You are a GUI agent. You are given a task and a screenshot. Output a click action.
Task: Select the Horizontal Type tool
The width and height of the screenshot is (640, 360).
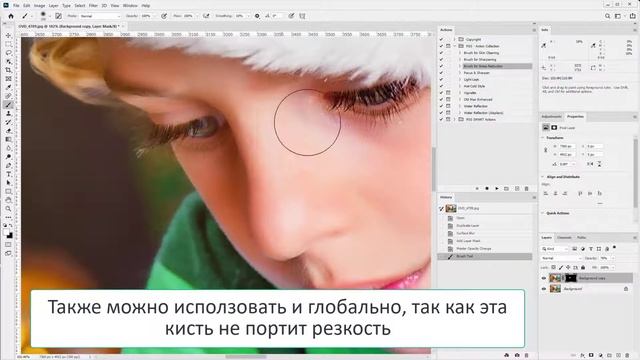(9, 174)
